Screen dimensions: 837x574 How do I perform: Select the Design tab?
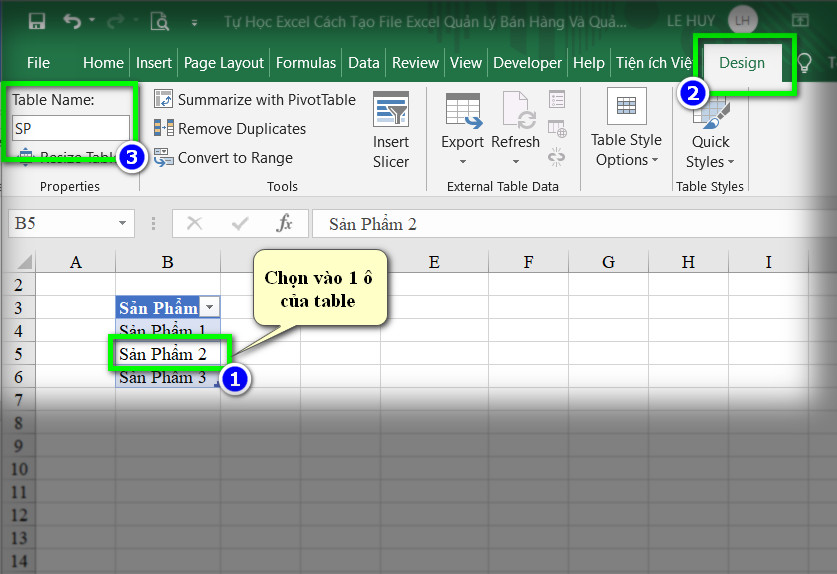(742, 63)
